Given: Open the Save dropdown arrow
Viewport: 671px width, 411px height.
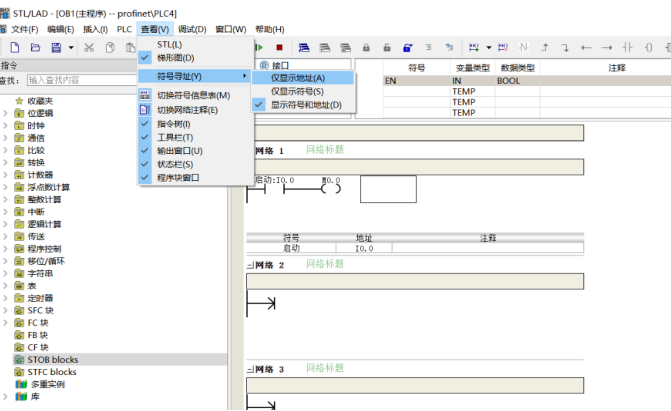Looking at the screenshot, I should (71, 48).
